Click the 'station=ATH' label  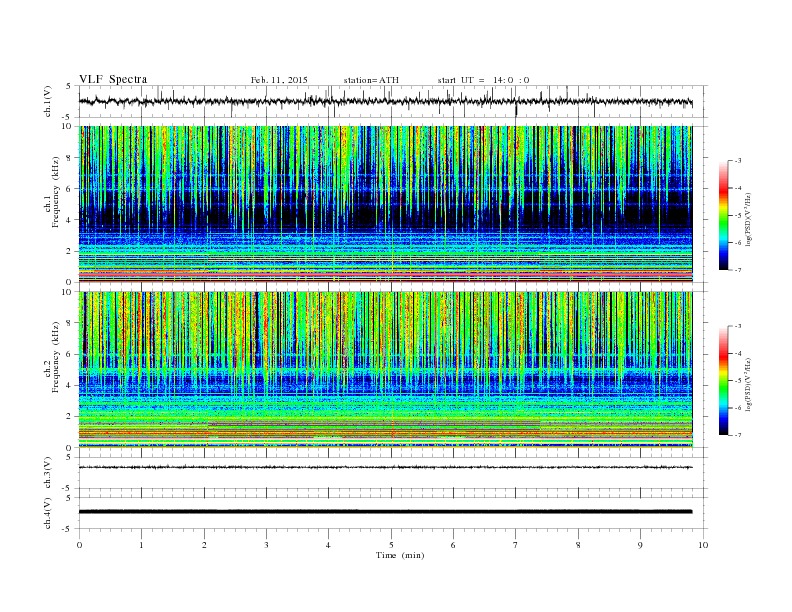click(371, 80)
